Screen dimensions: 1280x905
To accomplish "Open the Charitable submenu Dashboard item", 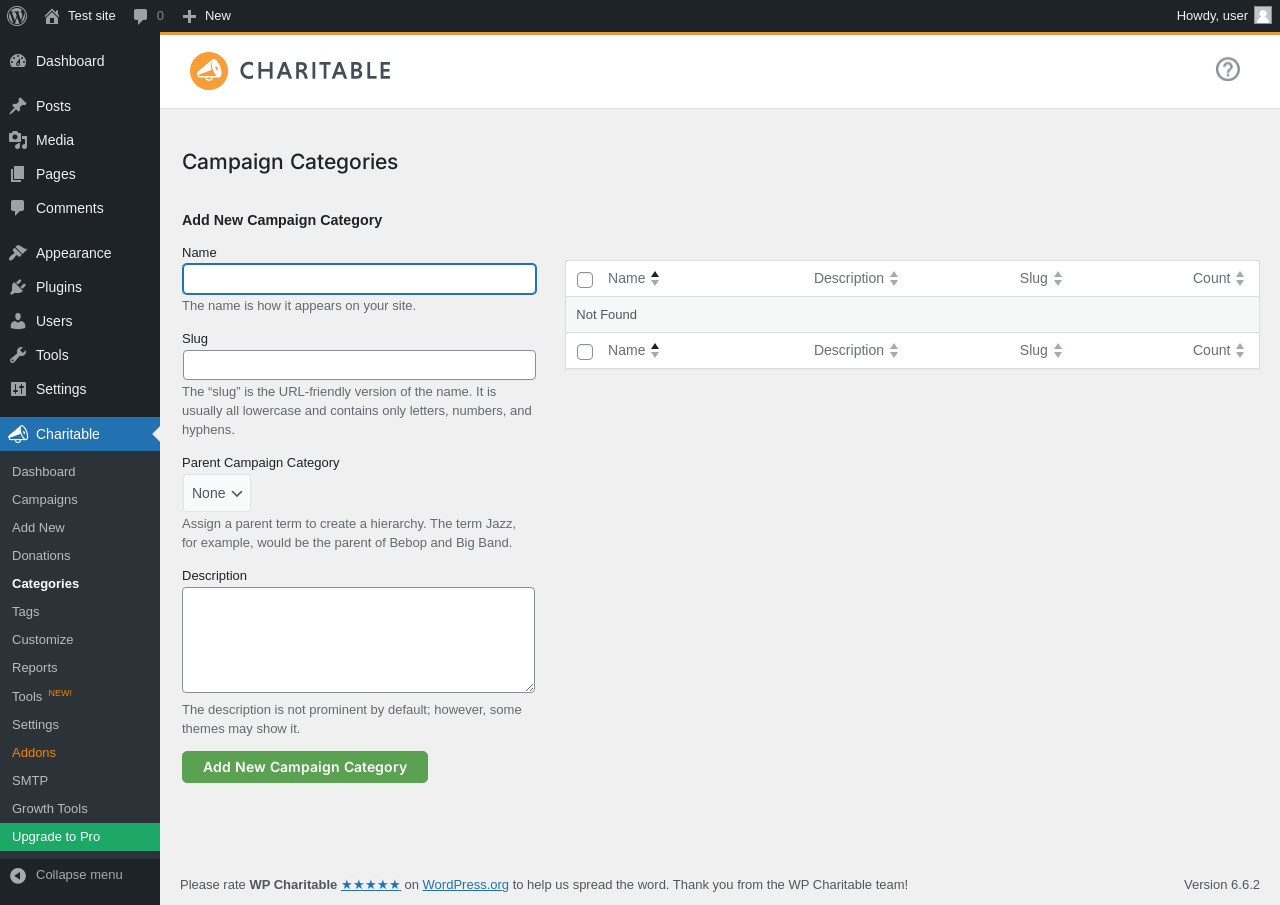I will pos(44,471).
